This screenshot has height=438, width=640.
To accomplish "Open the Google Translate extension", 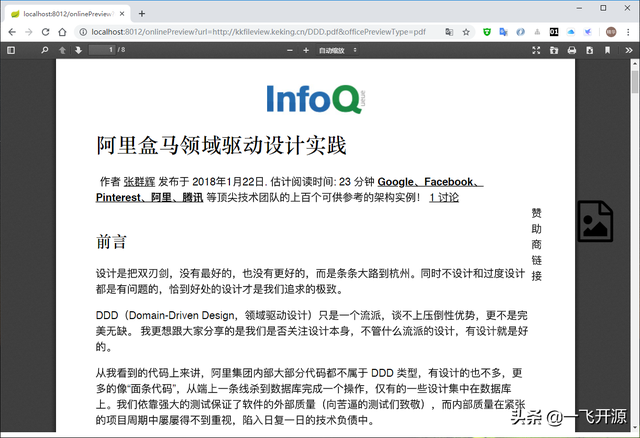I will coord(503,32).
